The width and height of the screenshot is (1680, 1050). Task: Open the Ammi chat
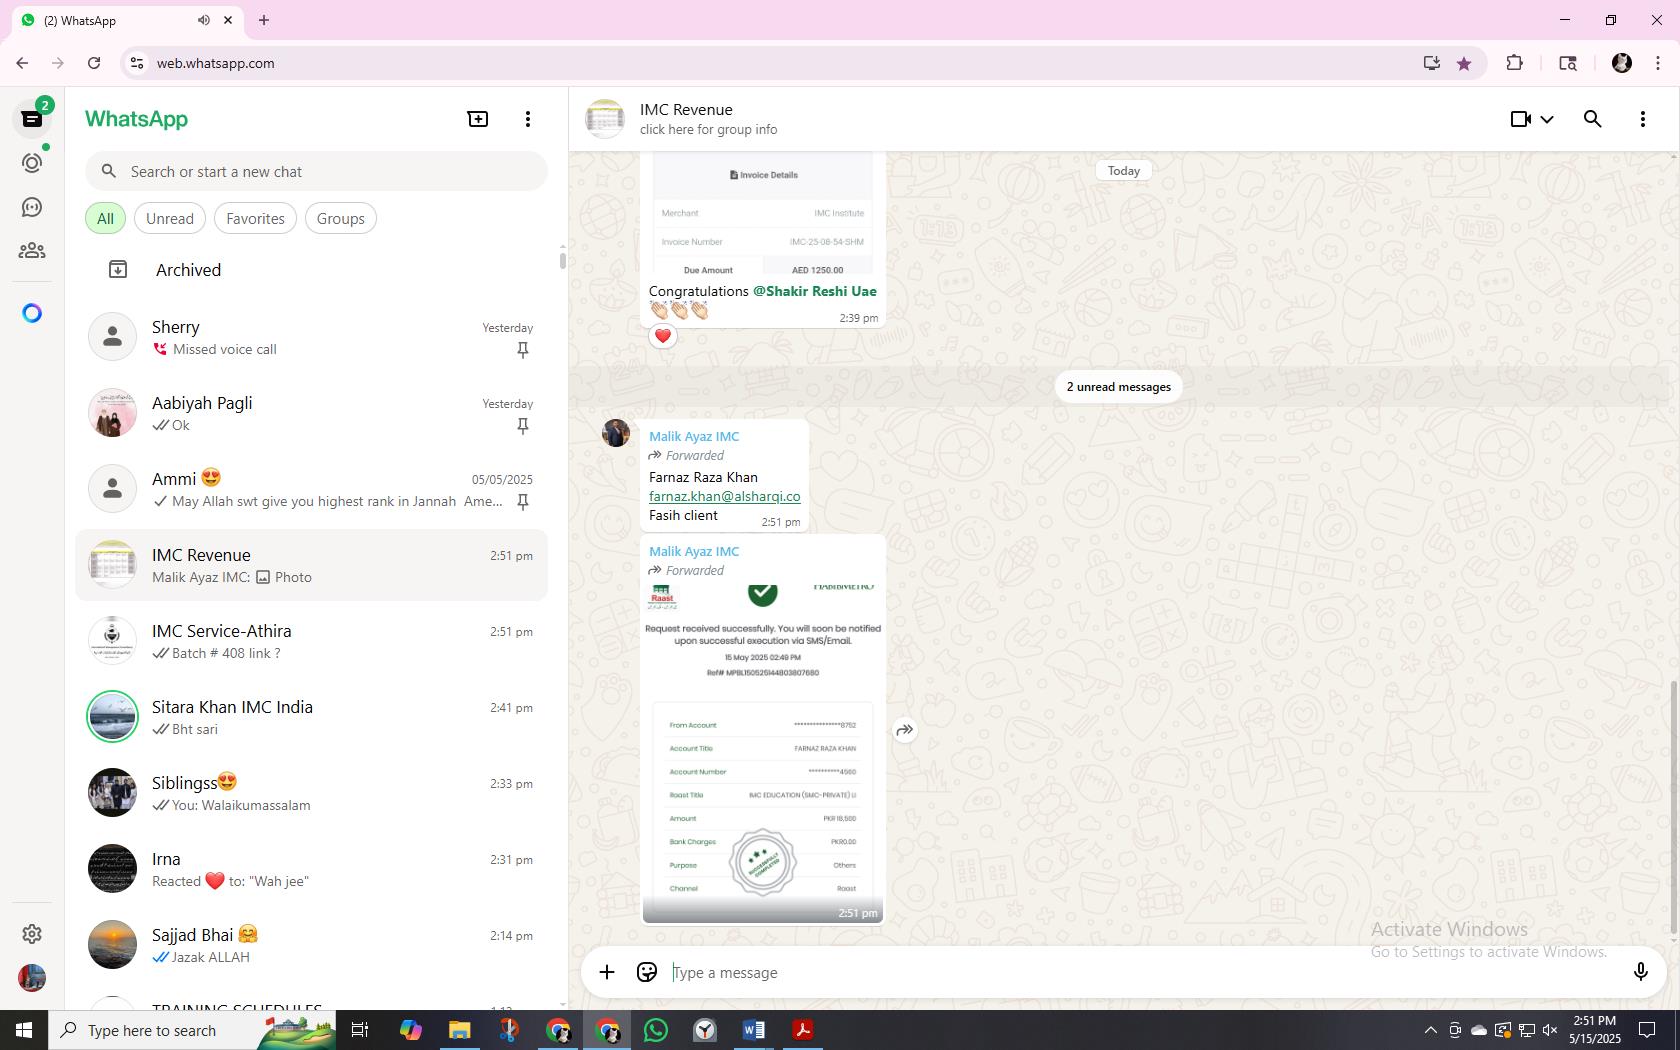tap(312, 489)
